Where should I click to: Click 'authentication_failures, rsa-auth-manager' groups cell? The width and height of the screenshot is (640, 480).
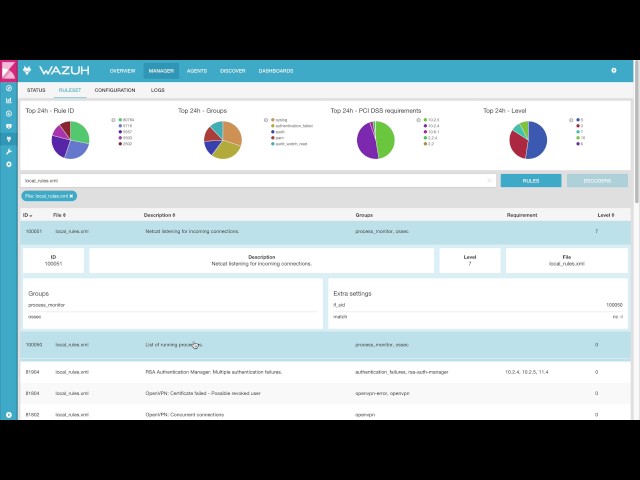(402, 372)
